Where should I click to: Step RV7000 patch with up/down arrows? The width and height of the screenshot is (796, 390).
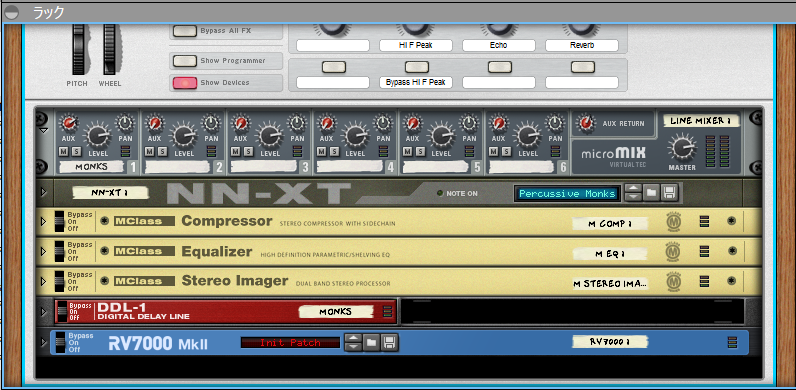coord(353,342)
